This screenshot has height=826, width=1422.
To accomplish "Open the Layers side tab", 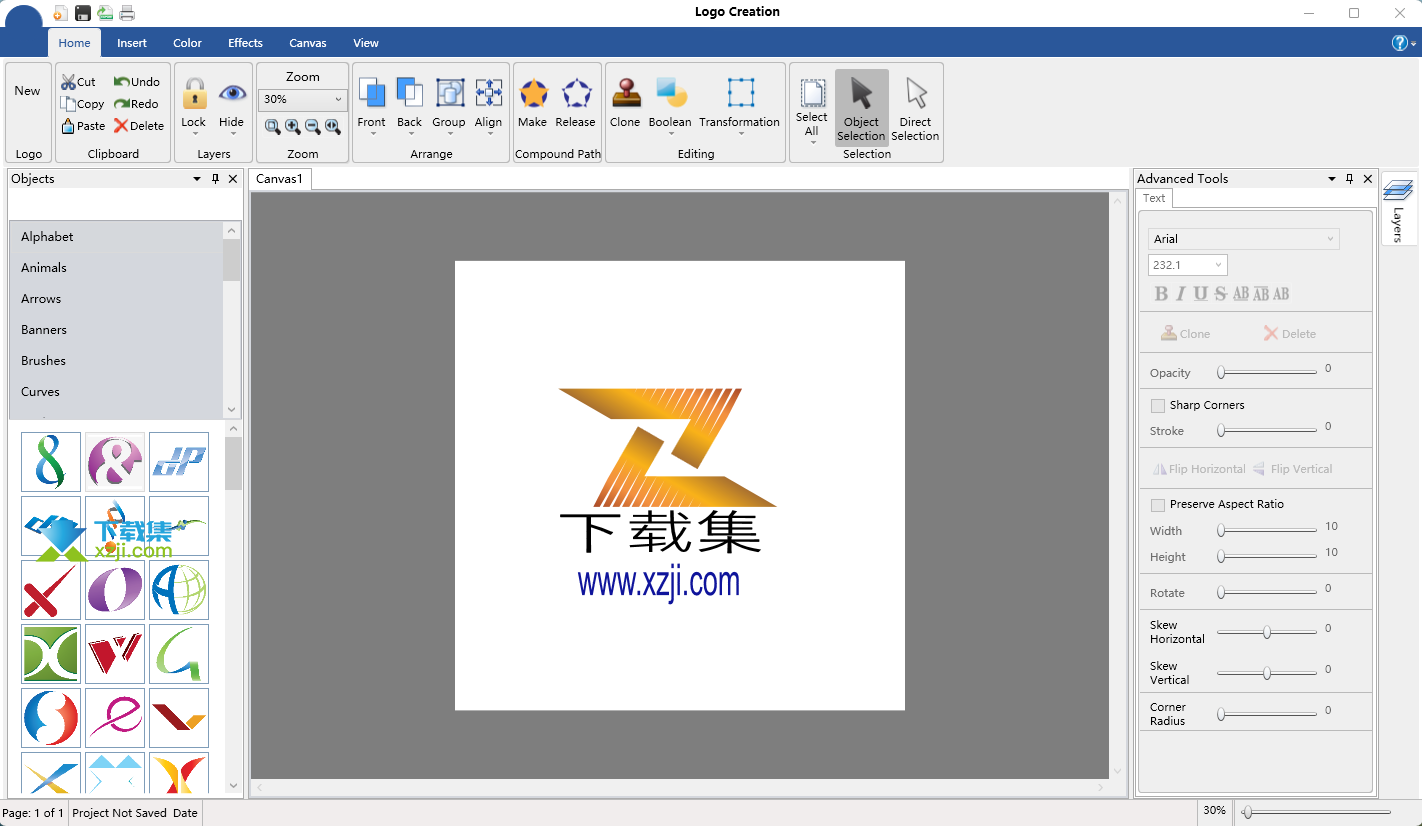I will tap(1398, 208).
